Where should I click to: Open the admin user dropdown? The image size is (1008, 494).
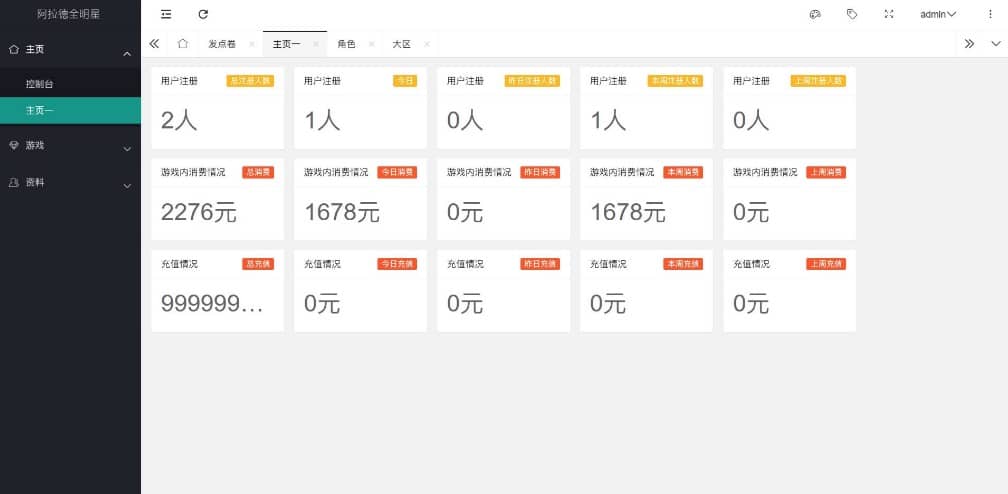938,14
